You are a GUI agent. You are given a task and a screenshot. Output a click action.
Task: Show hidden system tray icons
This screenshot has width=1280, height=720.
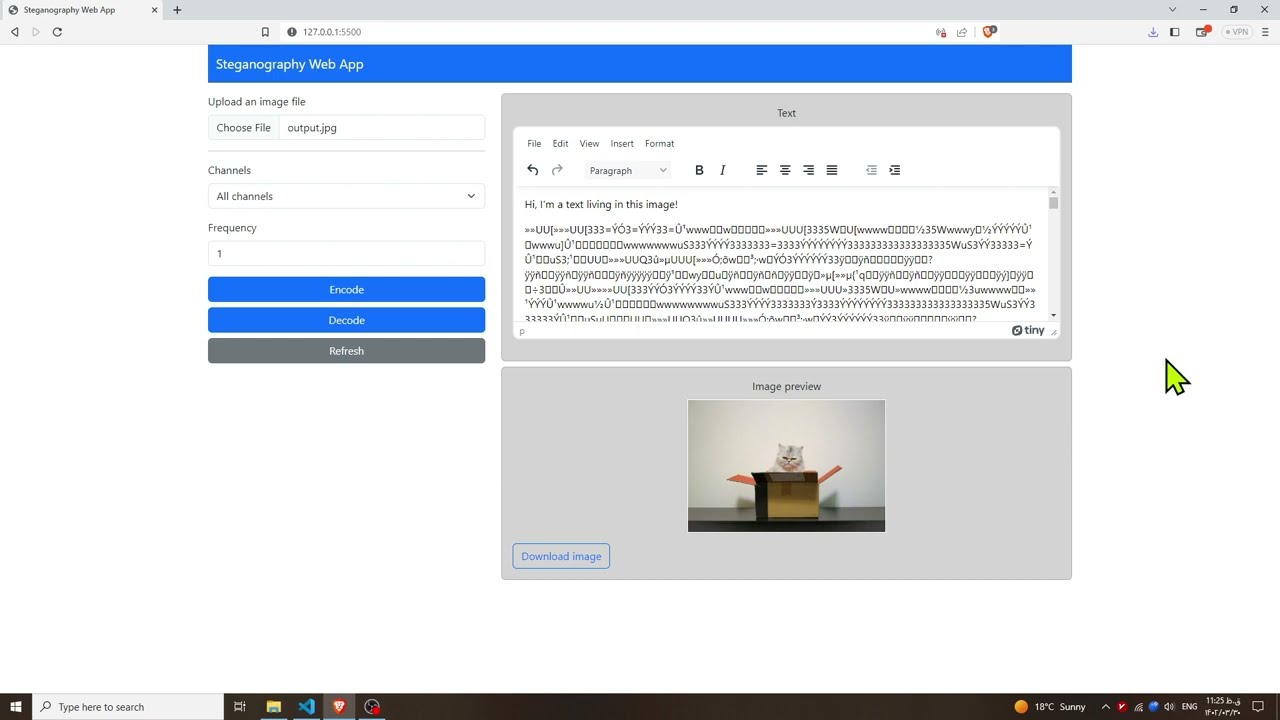tap(1106, 707)
